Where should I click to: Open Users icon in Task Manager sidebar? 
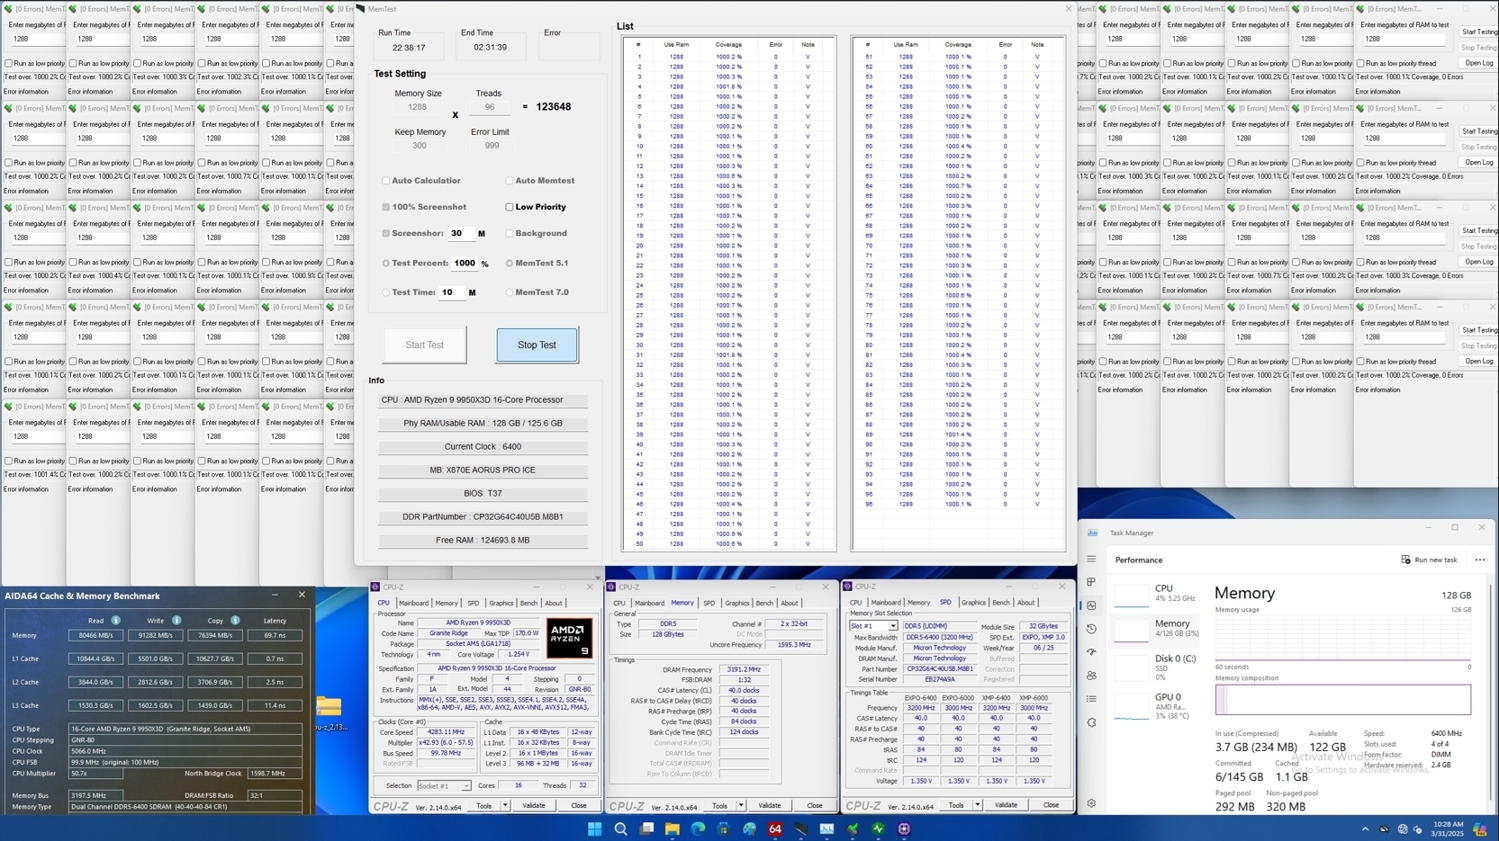pyautogui.click(x=1091, y=676)
